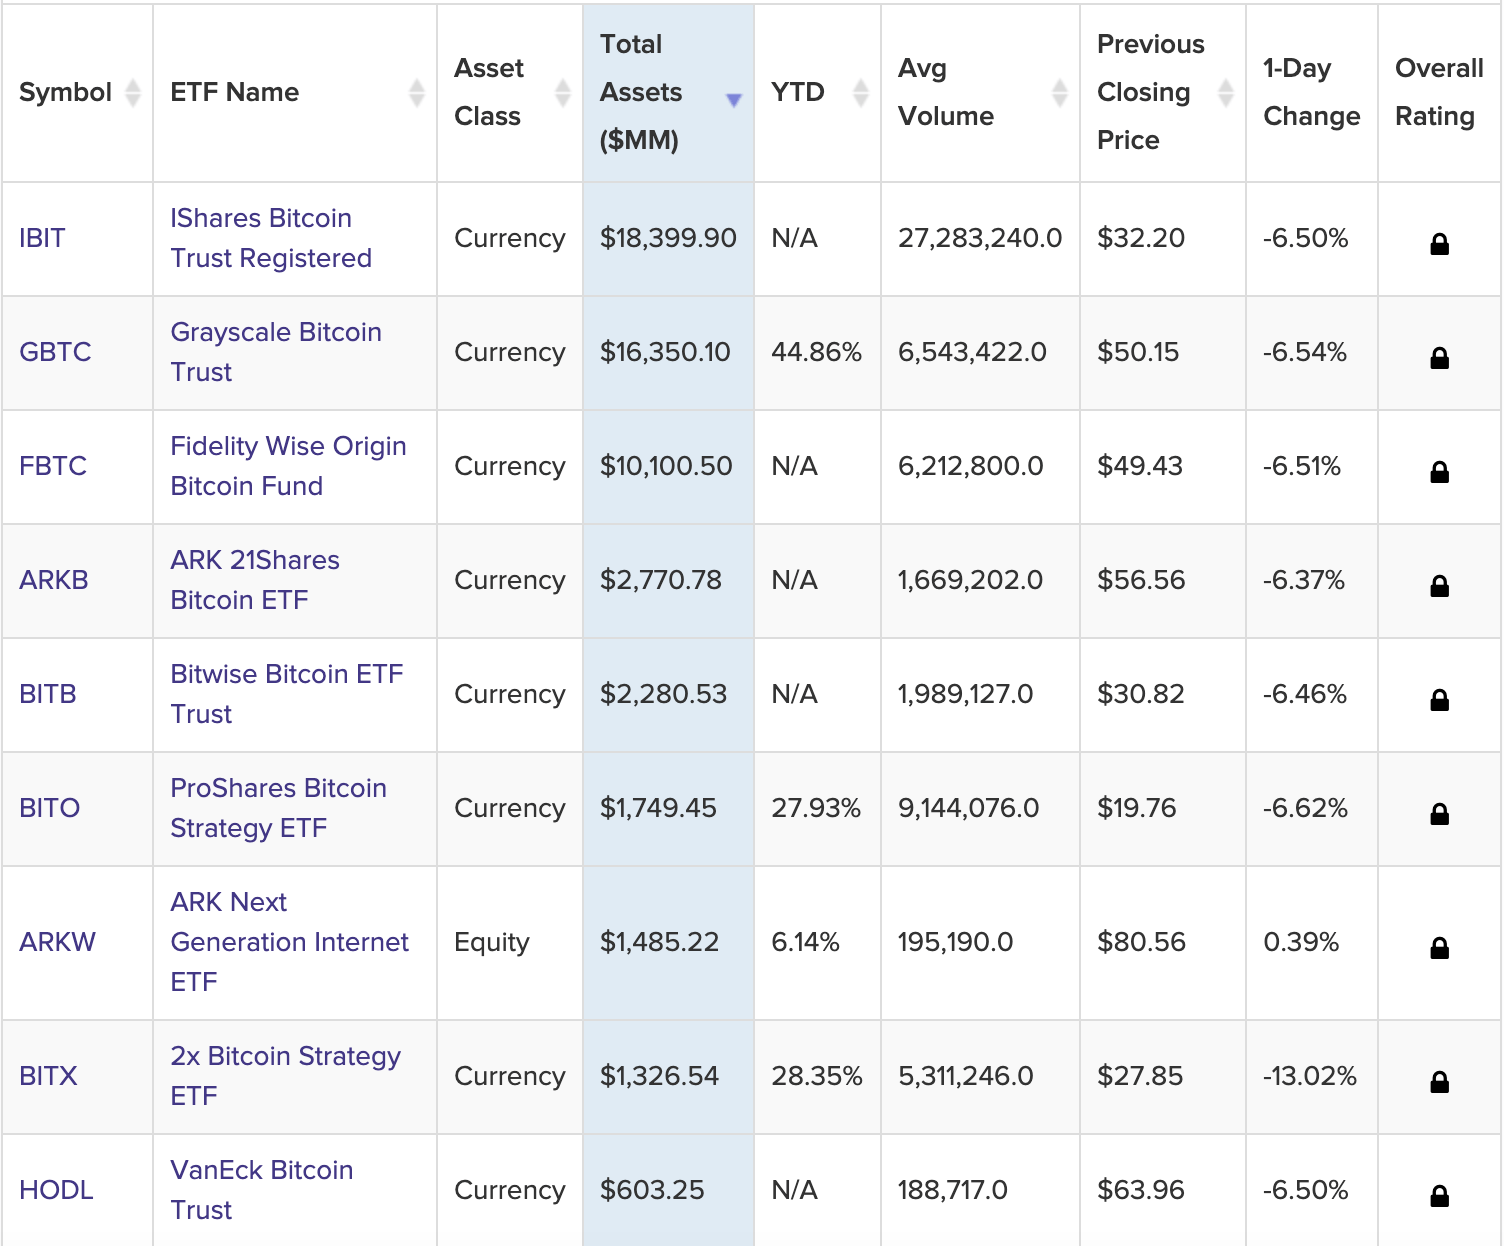Click GBTC's highlighted Total Assets cell

point(666,353)
